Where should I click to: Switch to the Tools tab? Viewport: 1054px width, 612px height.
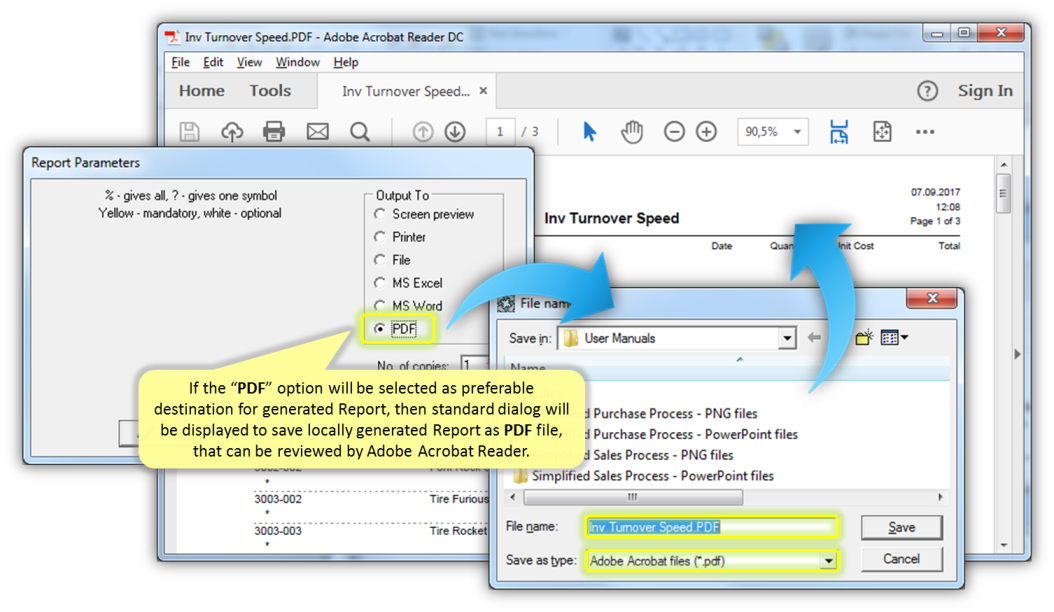(x=270, y=91)
